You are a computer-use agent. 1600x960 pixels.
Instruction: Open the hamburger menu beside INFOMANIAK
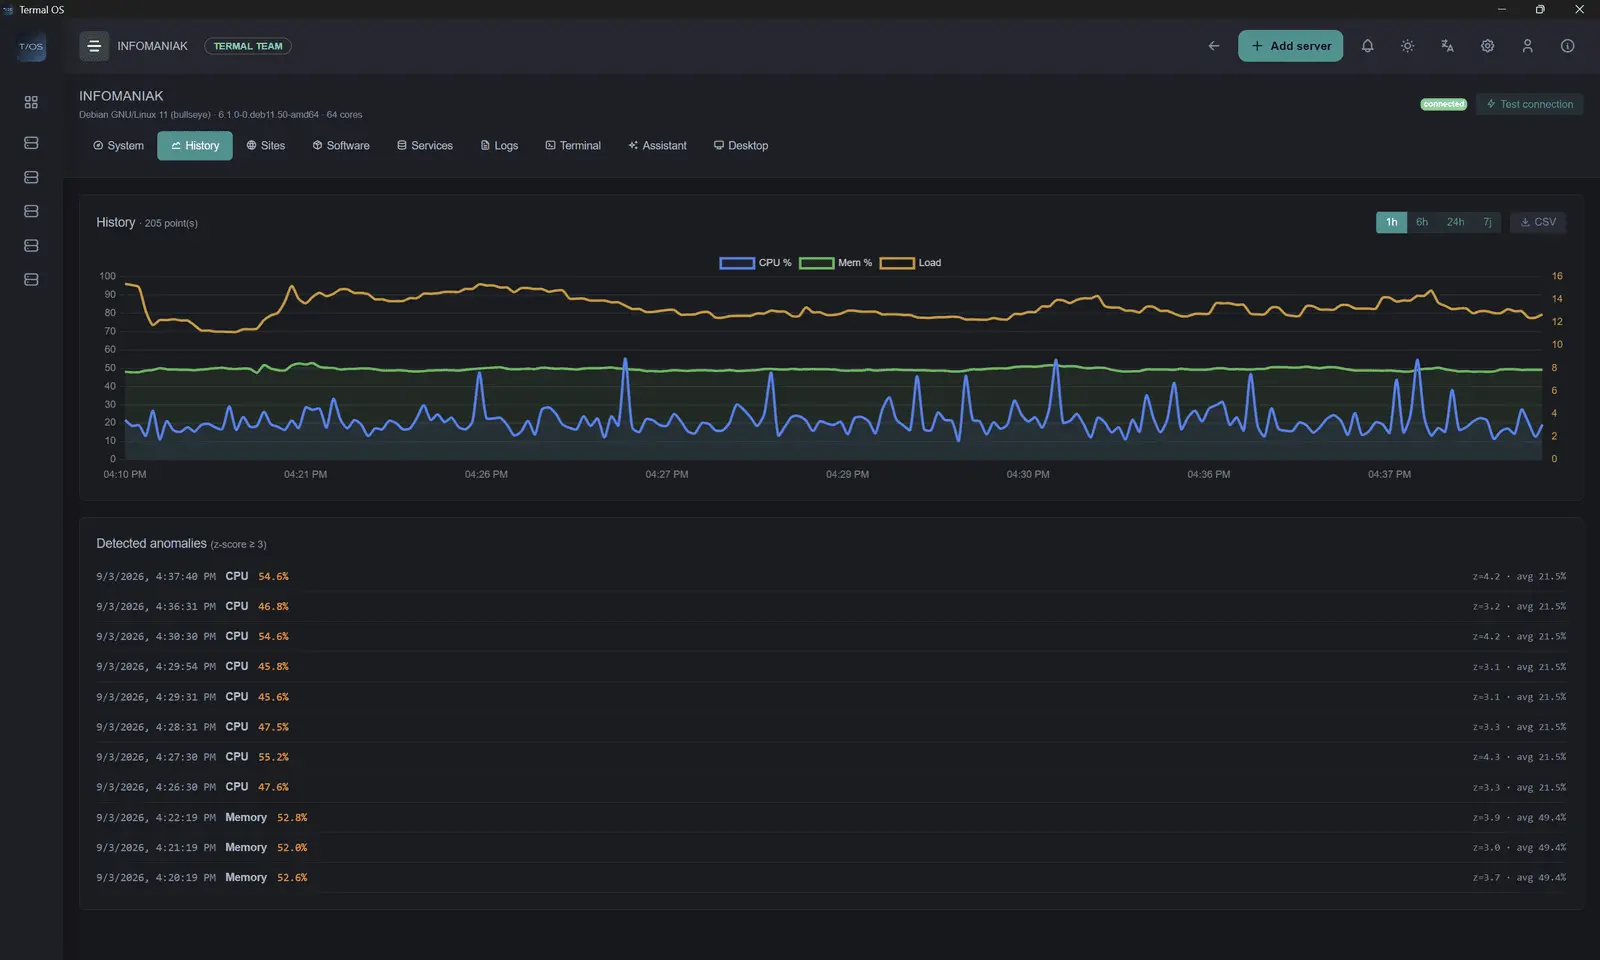[94, 46]
